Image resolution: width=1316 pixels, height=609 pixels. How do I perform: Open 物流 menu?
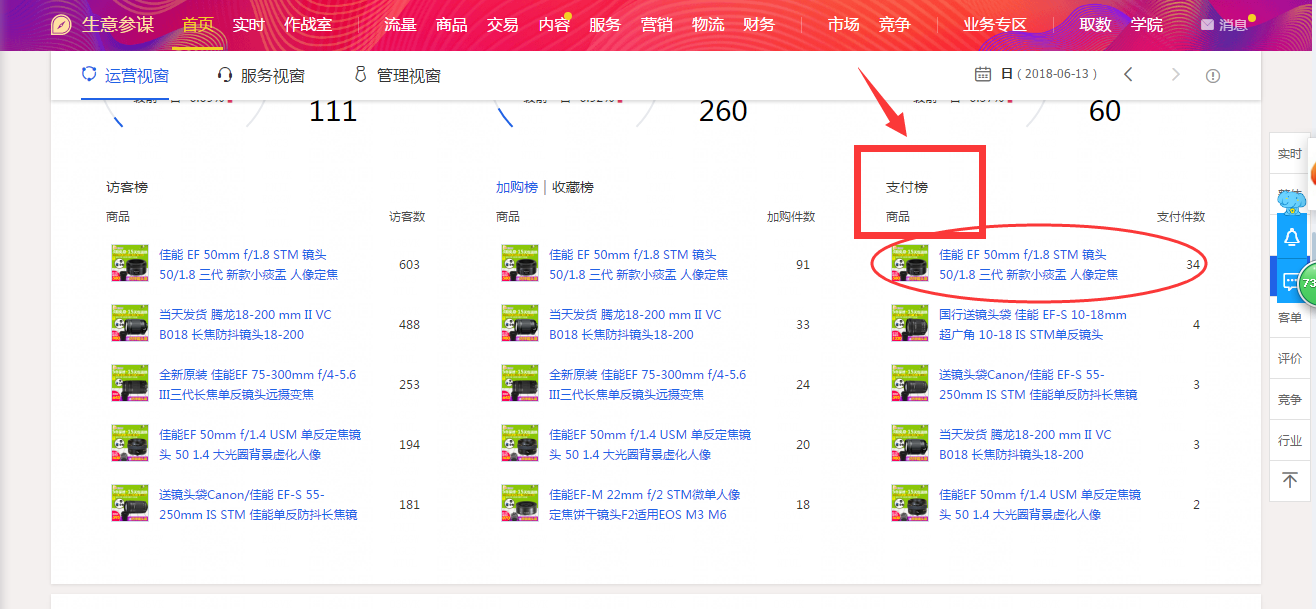coord(708,25)
